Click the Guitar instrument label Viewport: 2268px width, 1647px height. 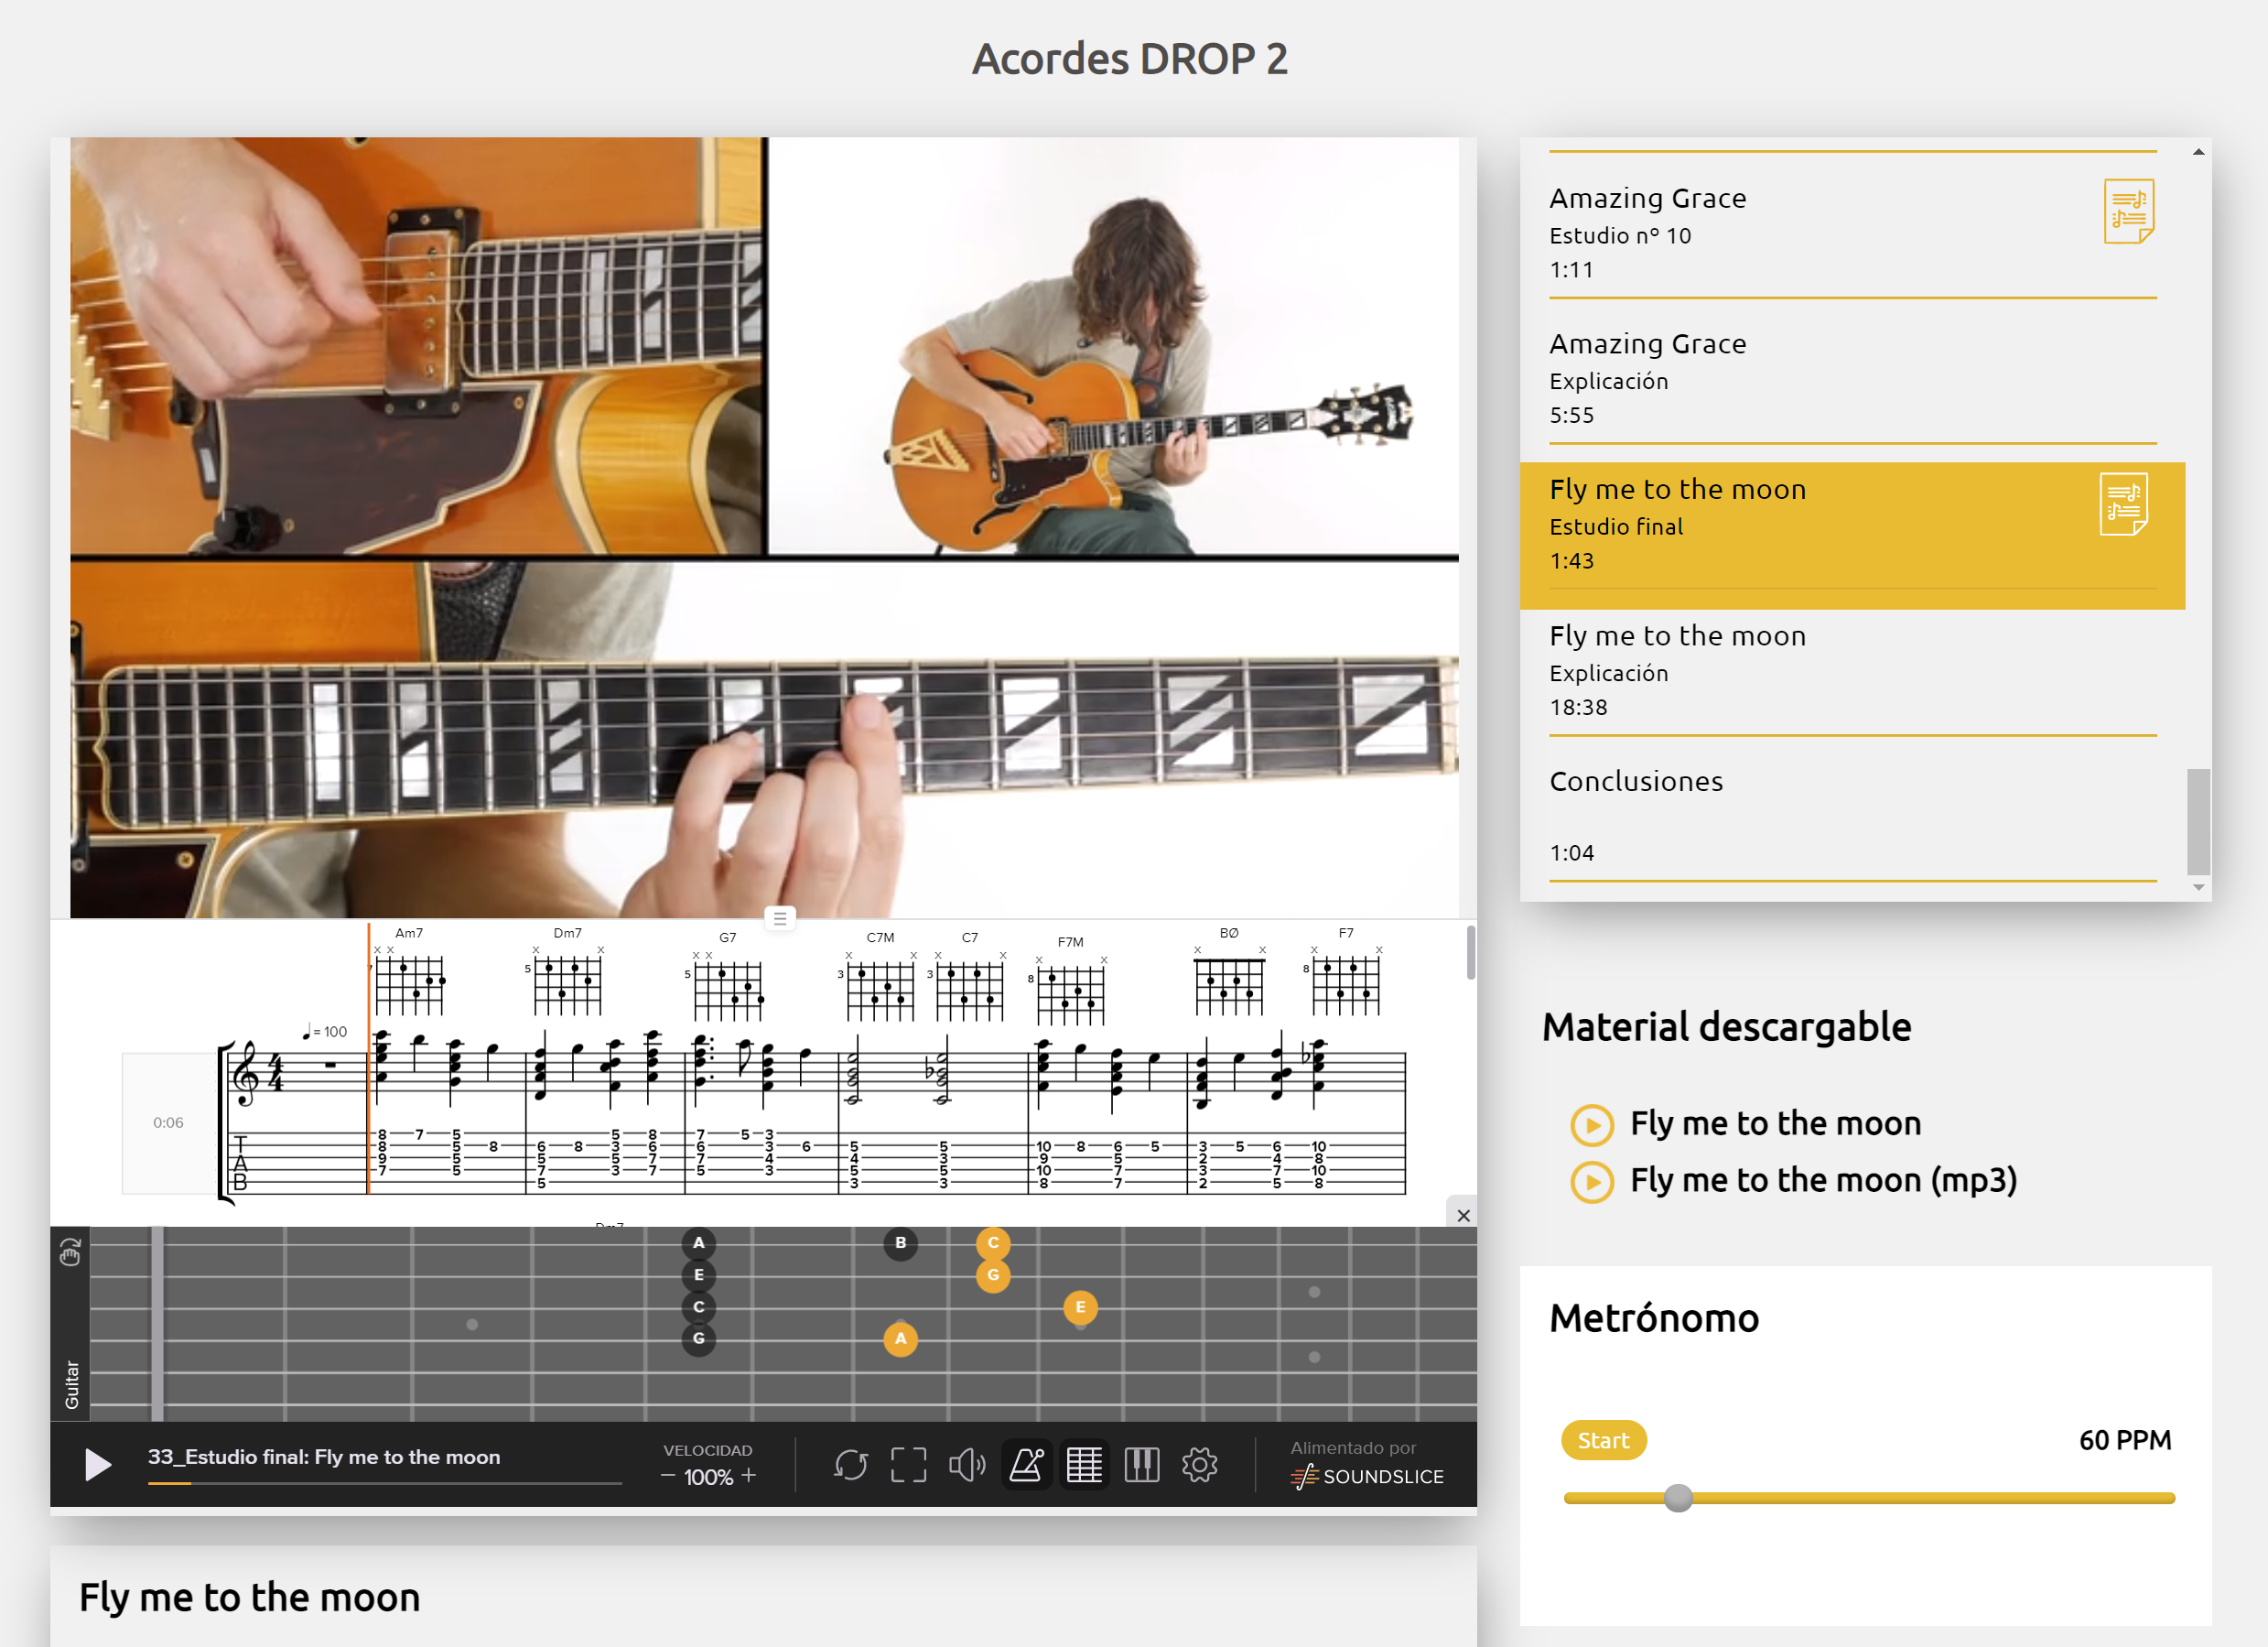pos(71,1385)
